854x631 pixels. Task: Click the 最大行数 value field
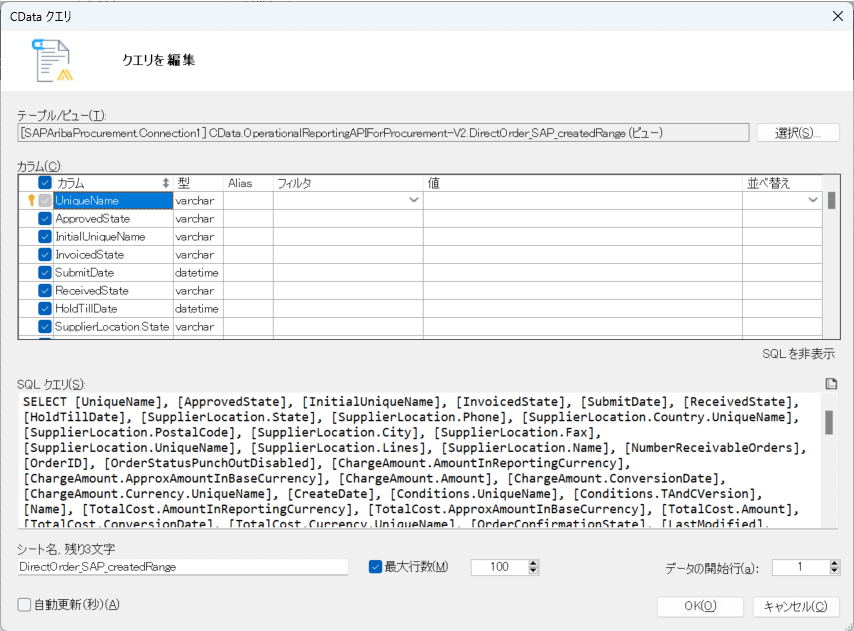(499, 567)
